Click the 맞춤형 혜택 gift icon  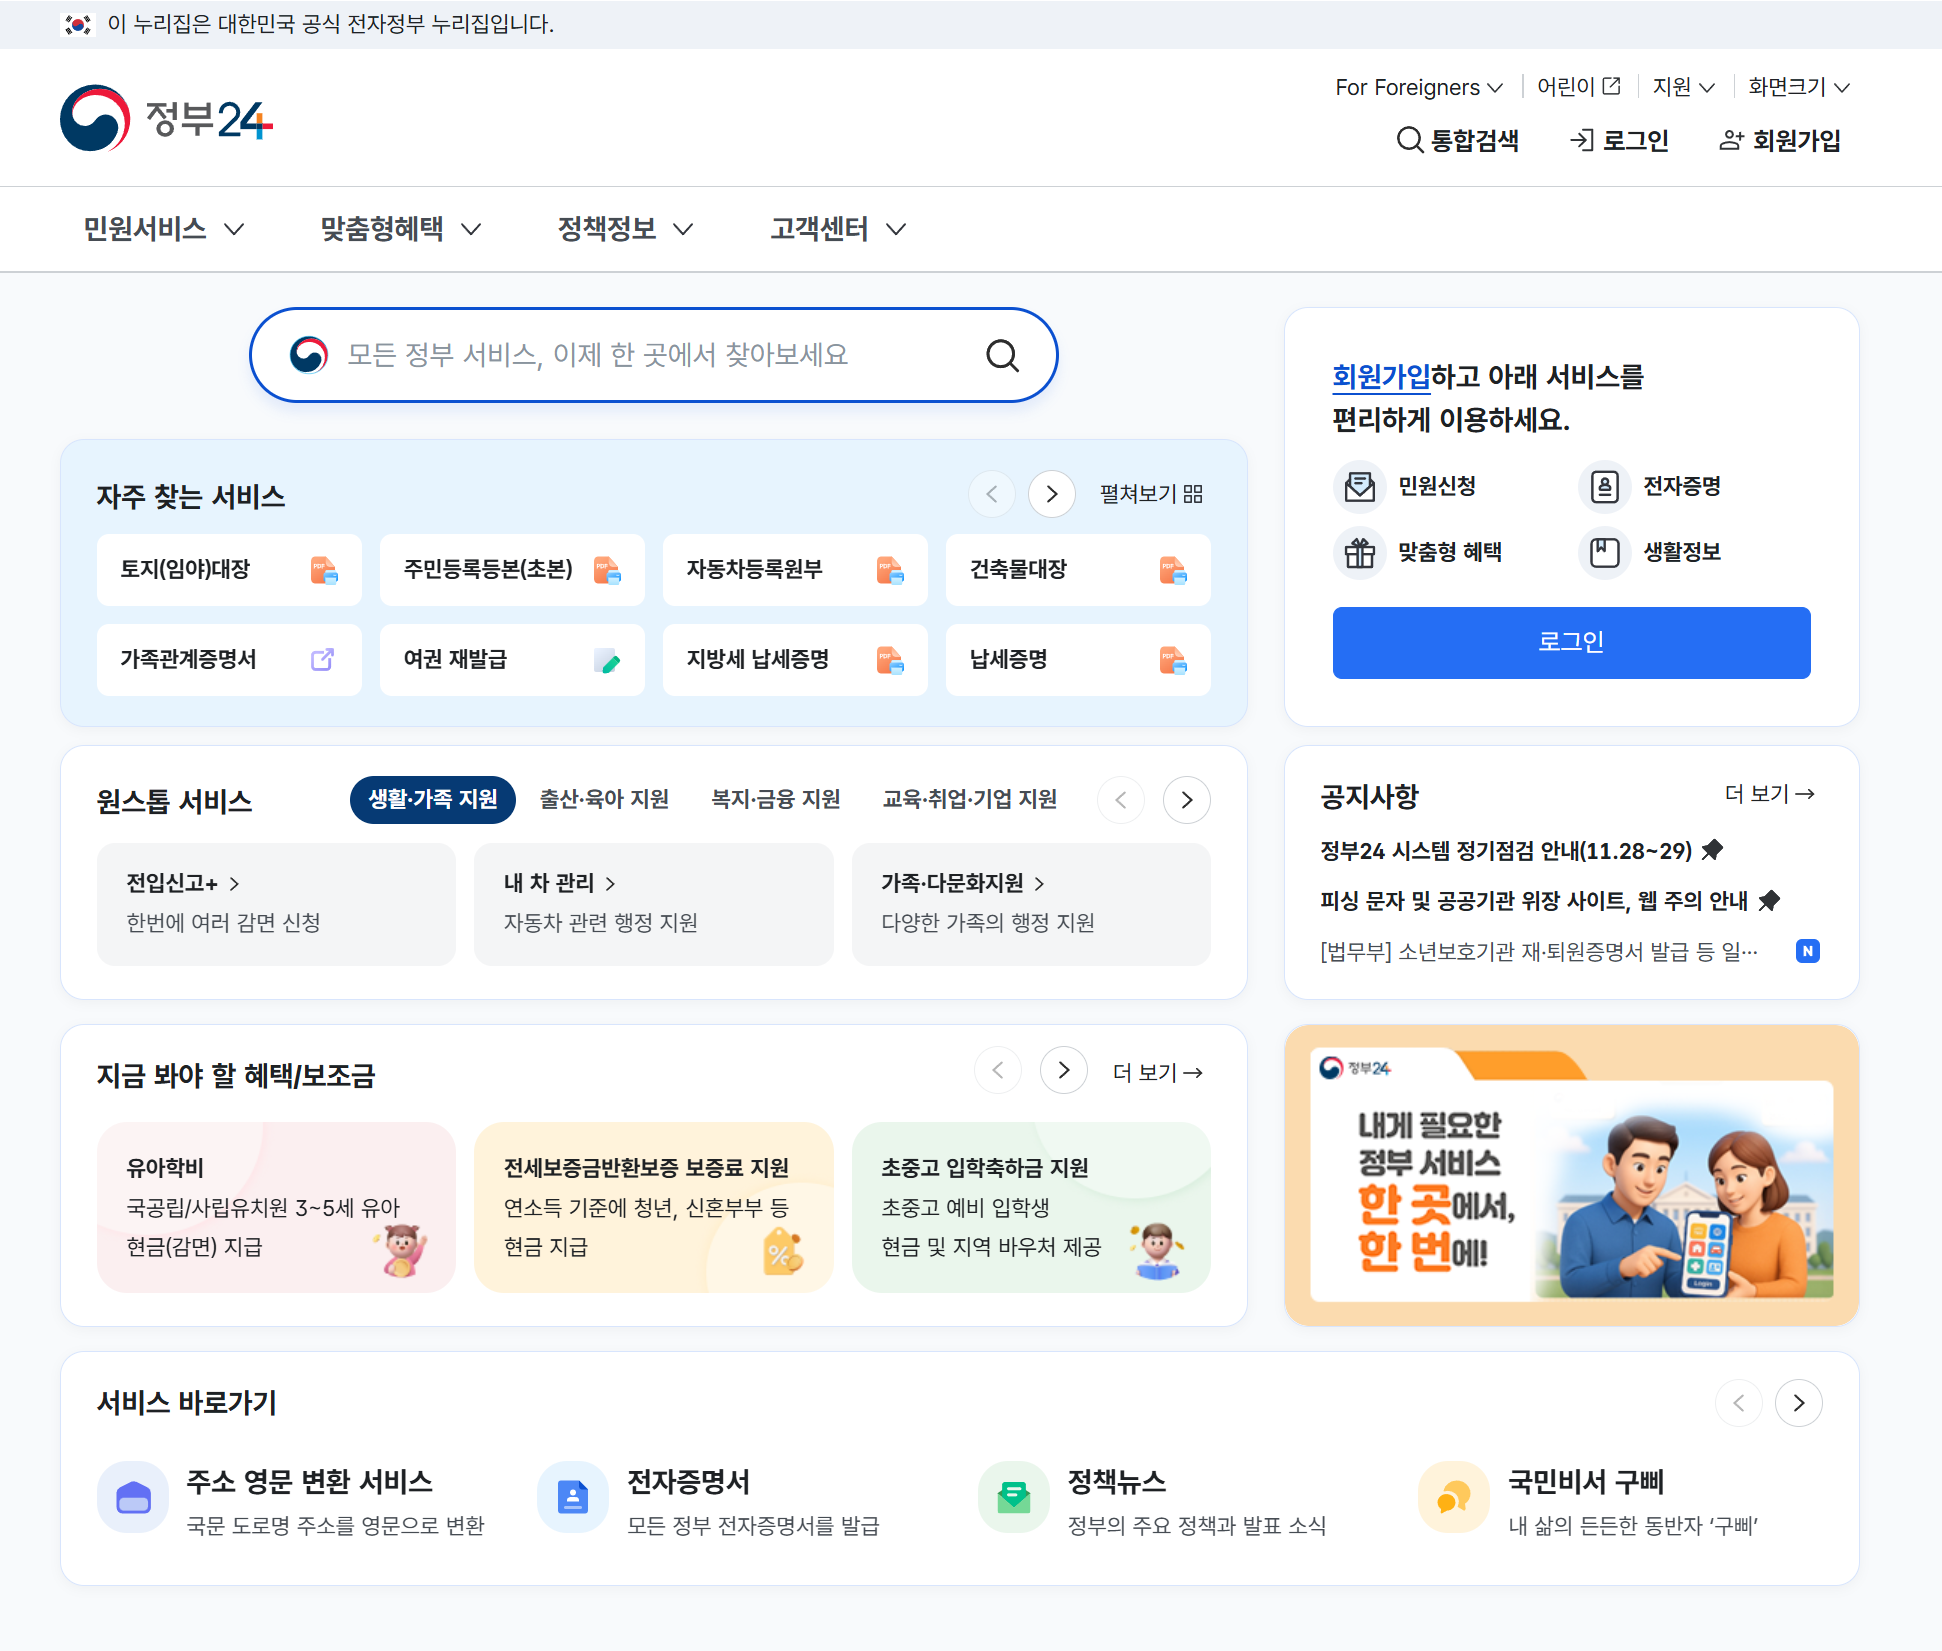(x=1359, y=552)
